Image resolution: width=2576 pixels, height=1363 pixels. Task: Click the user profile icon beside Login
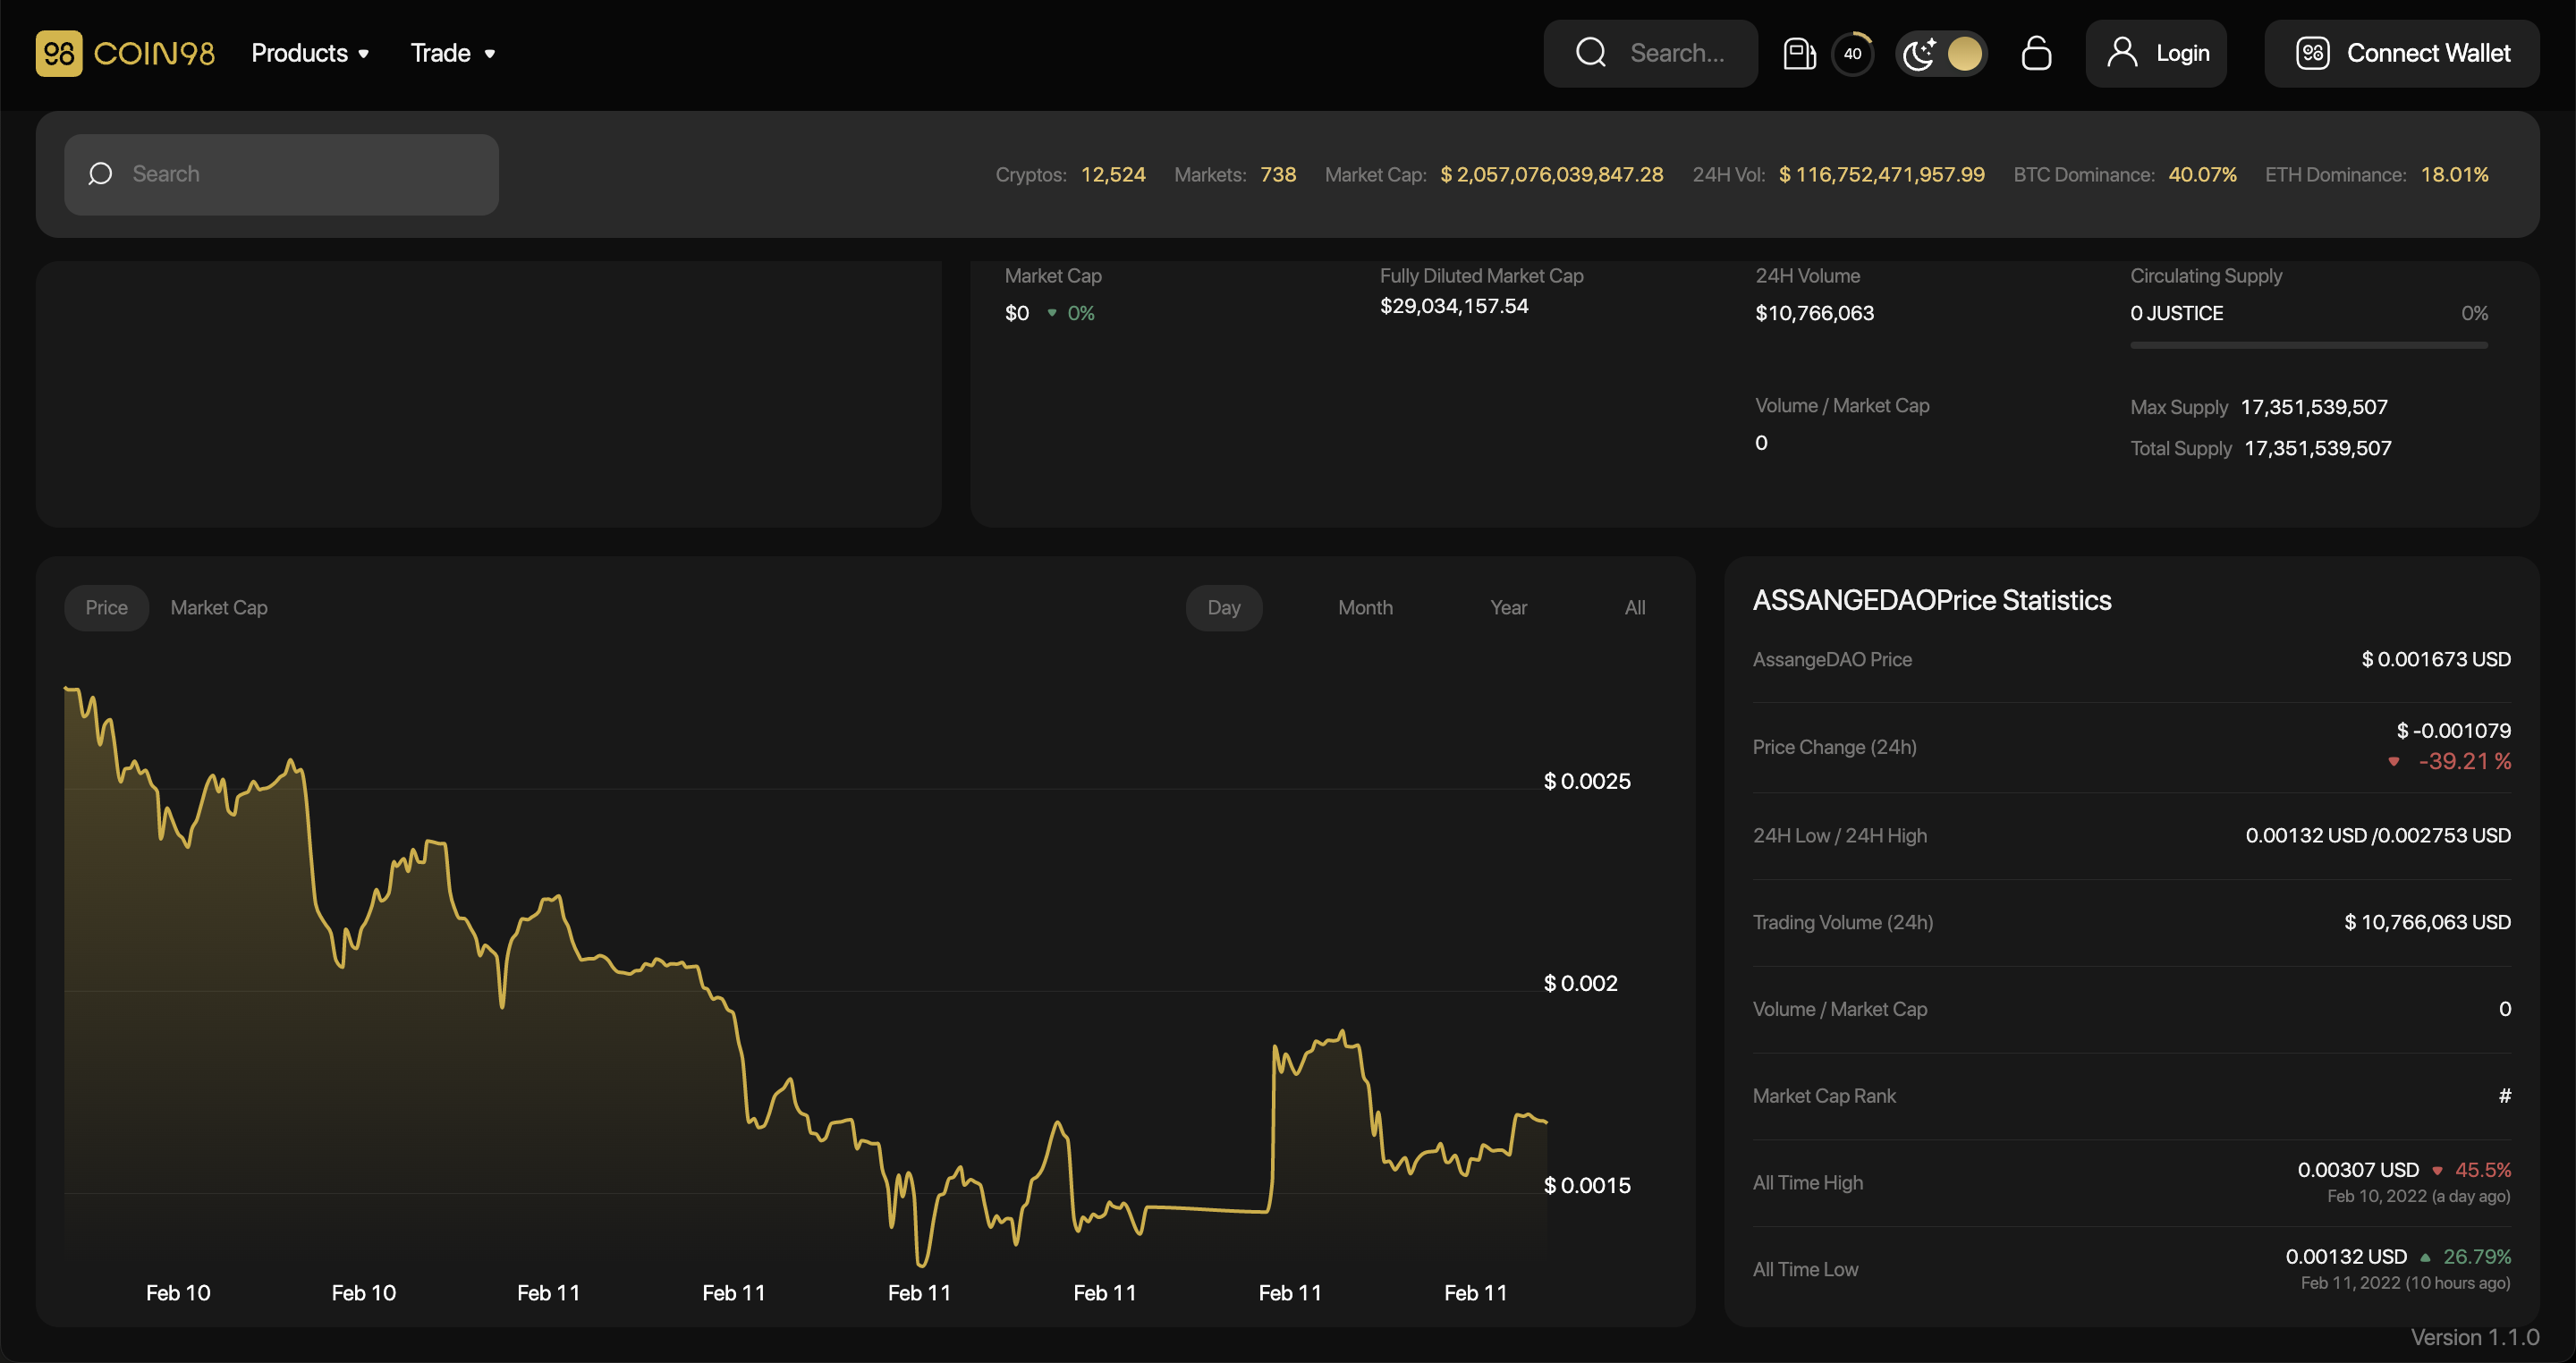[2122, 53]
